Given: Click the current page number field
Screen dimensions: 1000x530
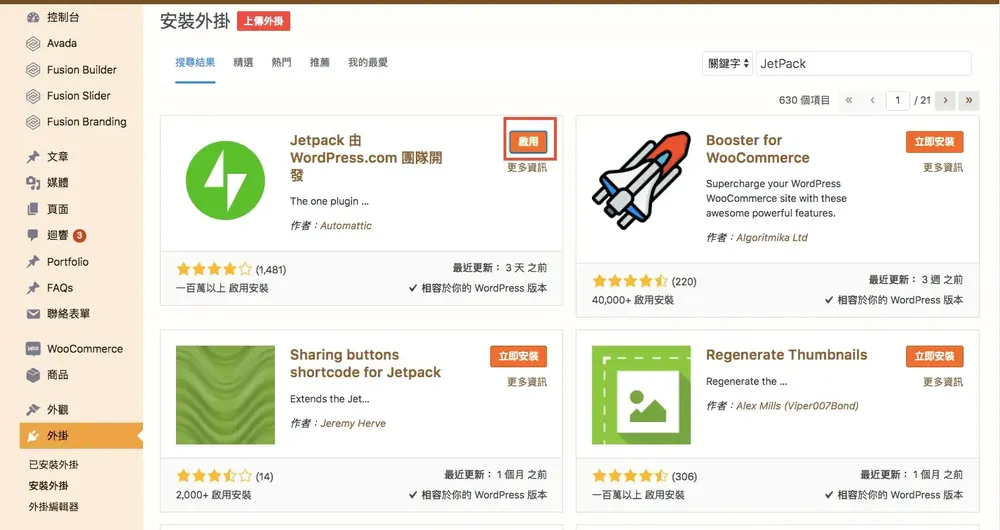Looking at the screenshot, I should (x=897, y=100).
